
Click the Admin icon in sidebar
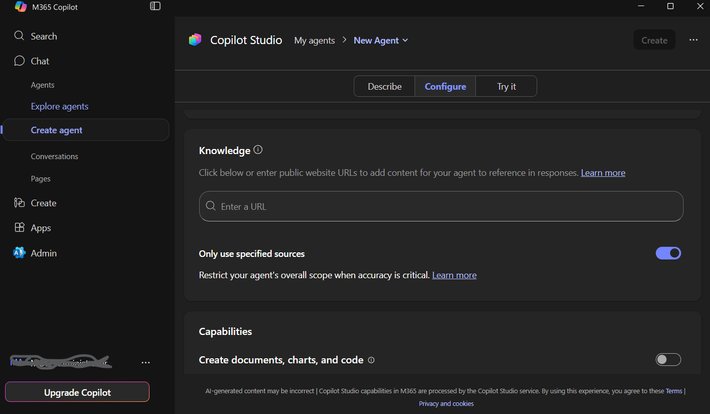coord(19,253)
